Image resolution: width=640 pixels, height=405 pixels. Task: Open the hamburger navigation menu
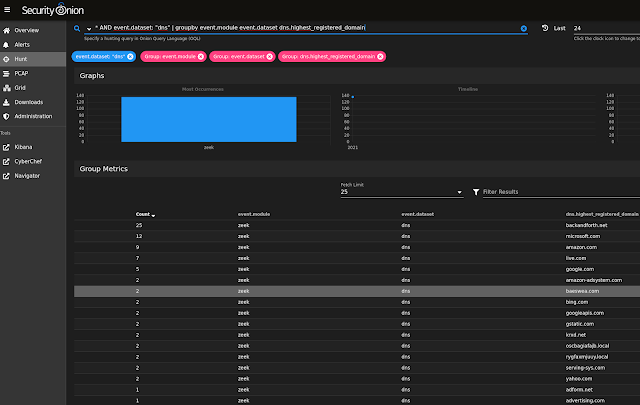coord(7,9)
